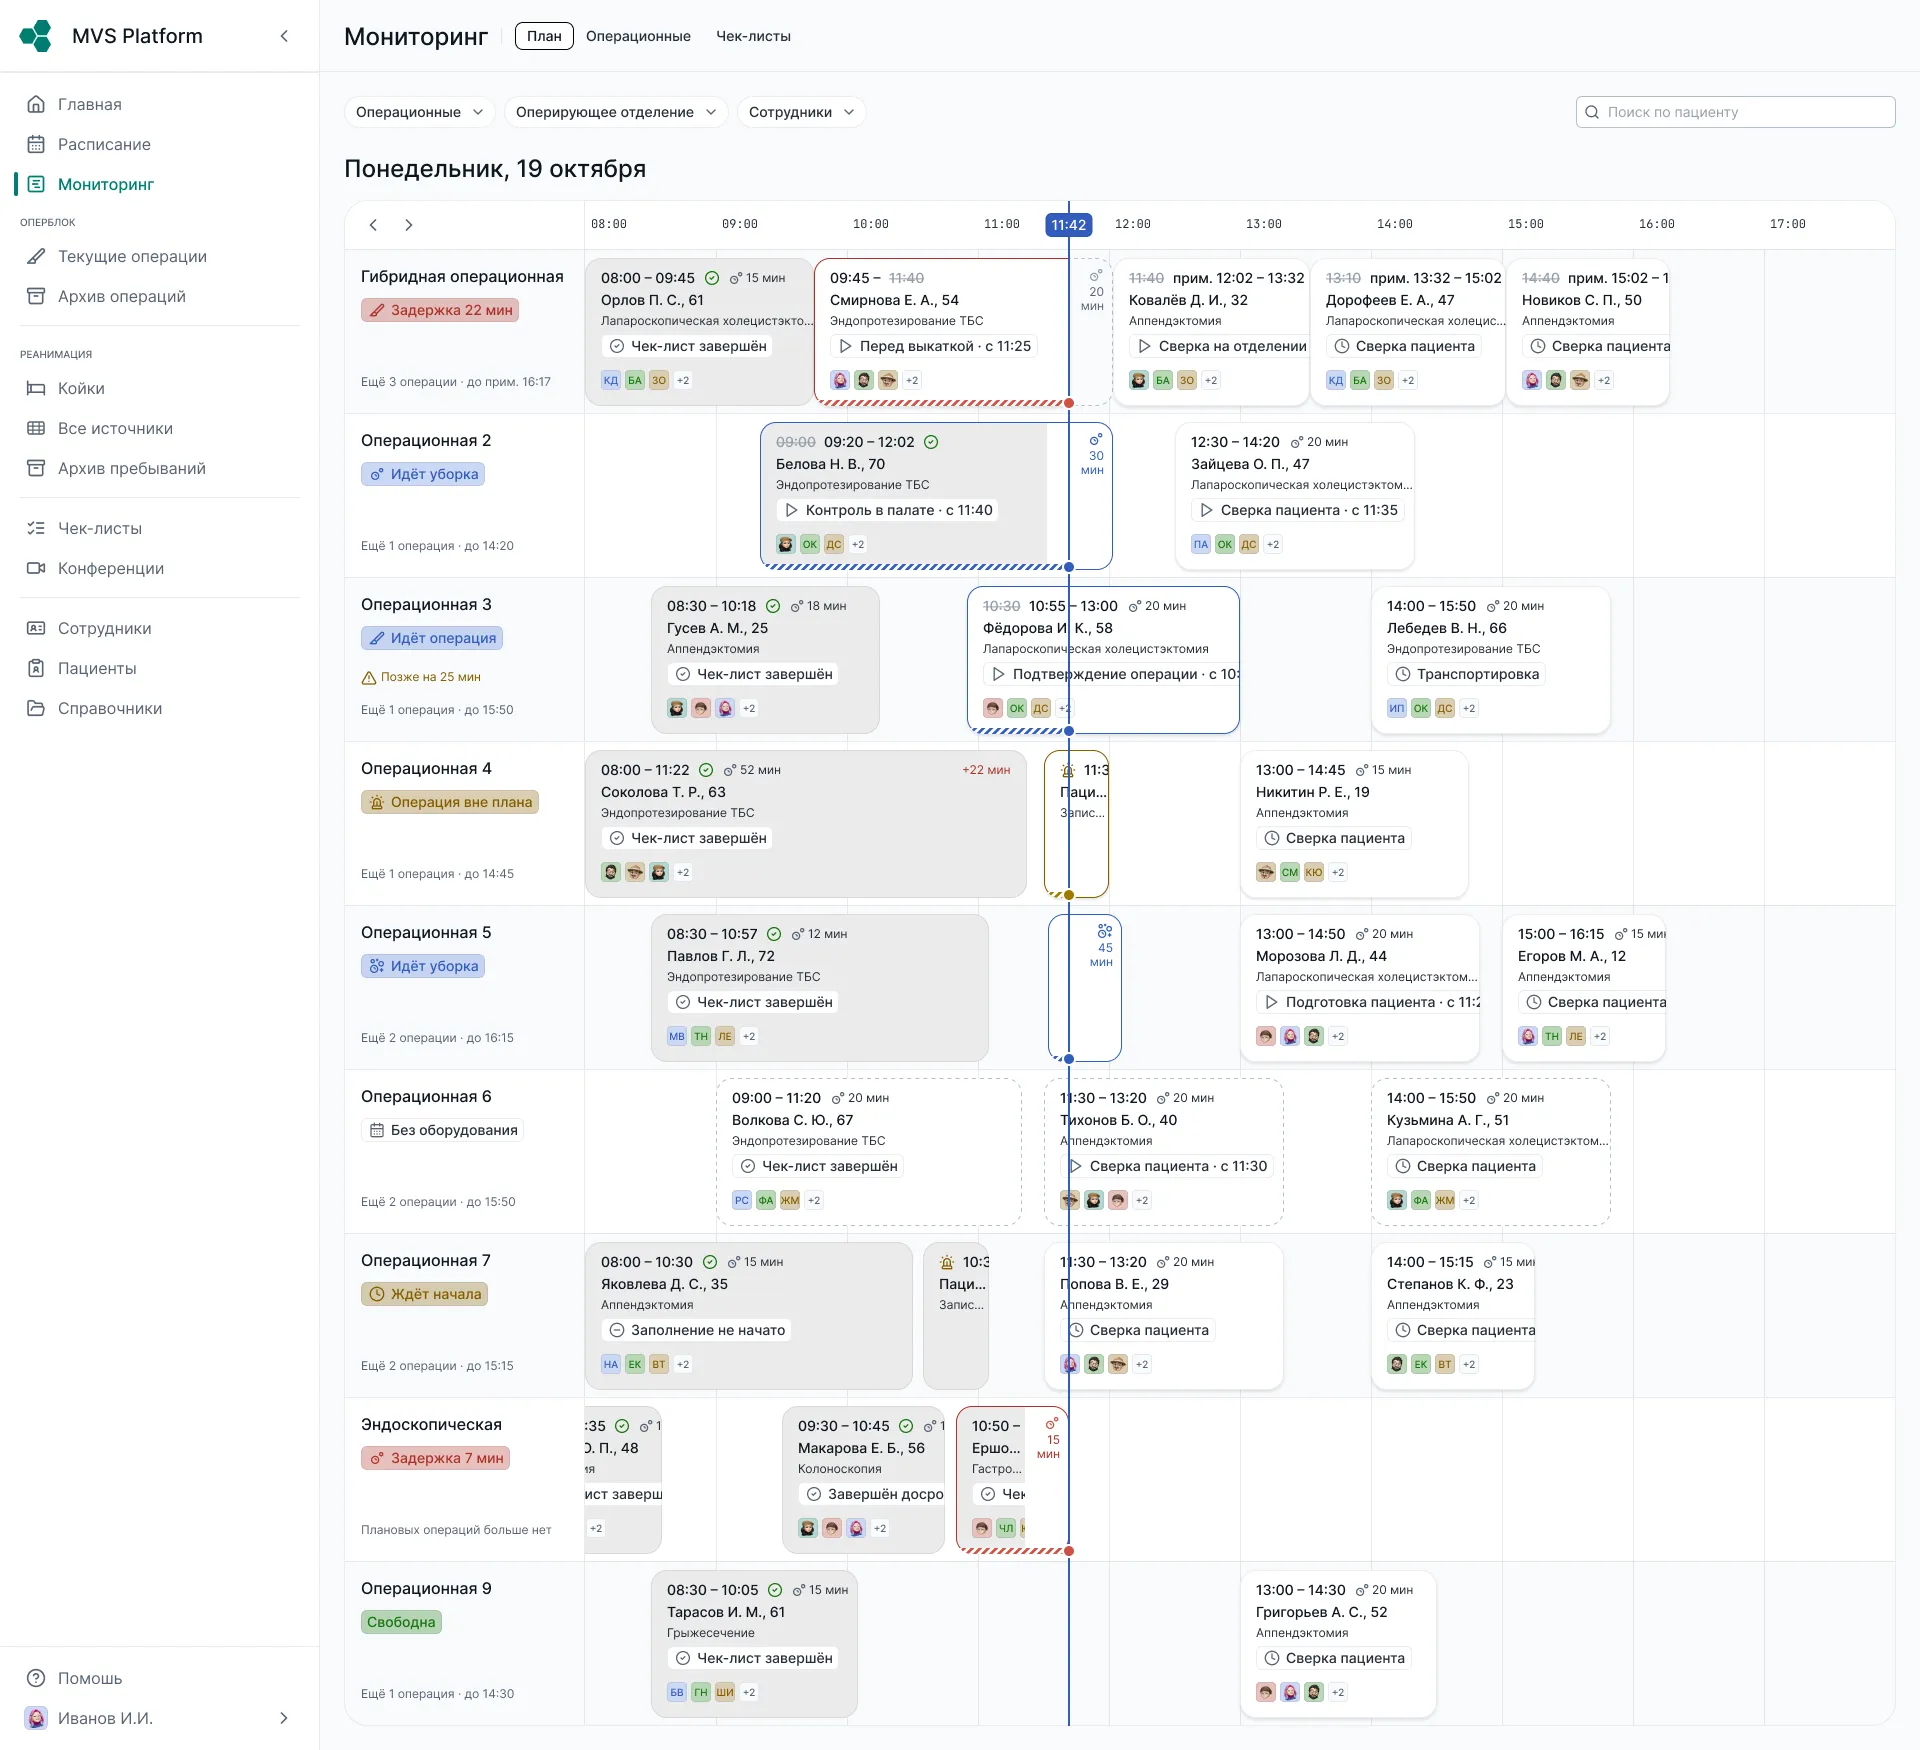
Task: Open the Чек-листы list icon
Action: pyautogui.click(x=36, y=528)
